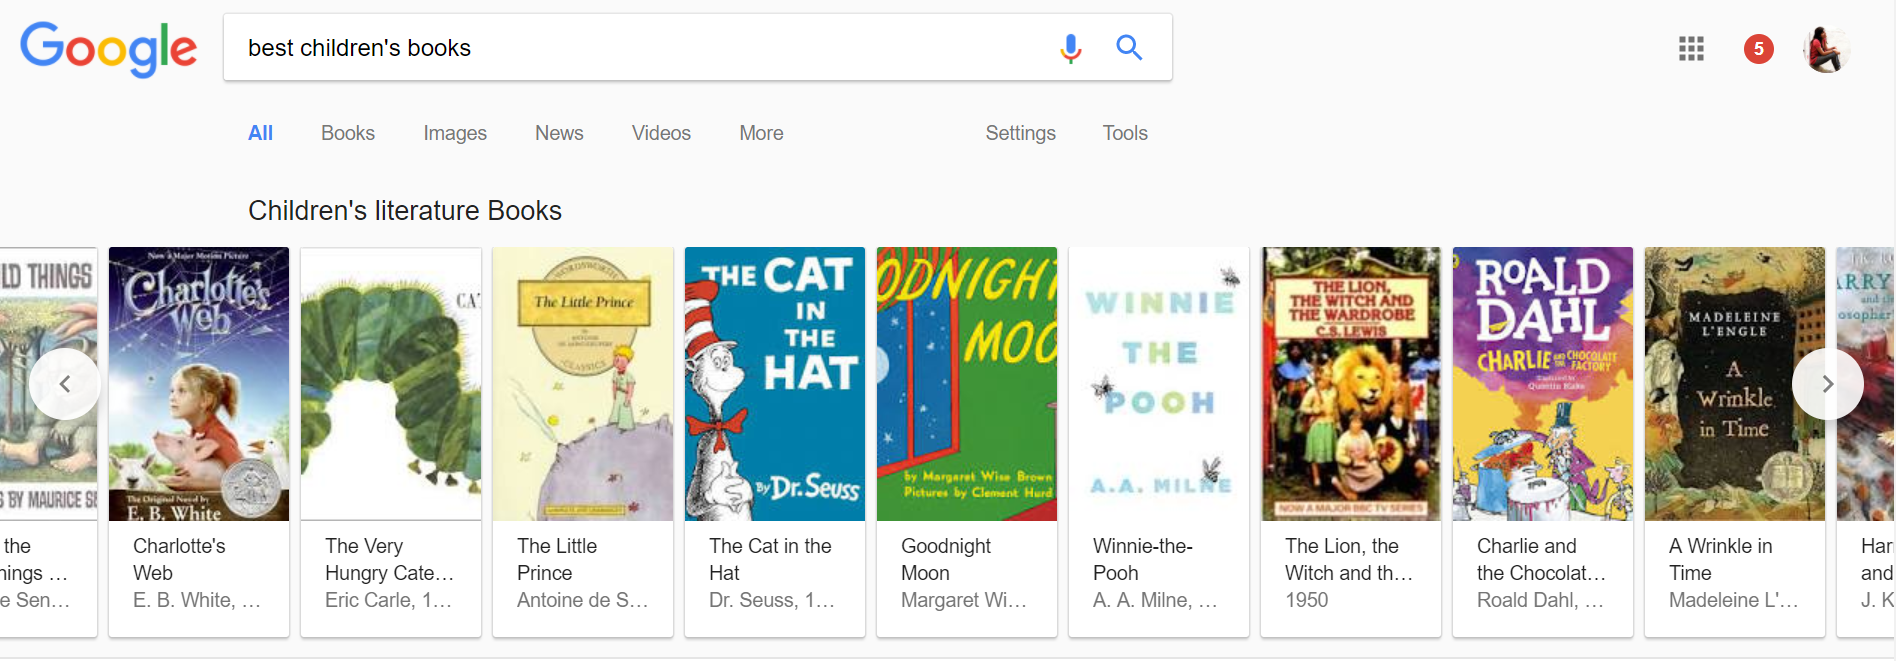Open the Google apps grid
The height and width of the screenshot is (661, 1896).
point(1691,48)
